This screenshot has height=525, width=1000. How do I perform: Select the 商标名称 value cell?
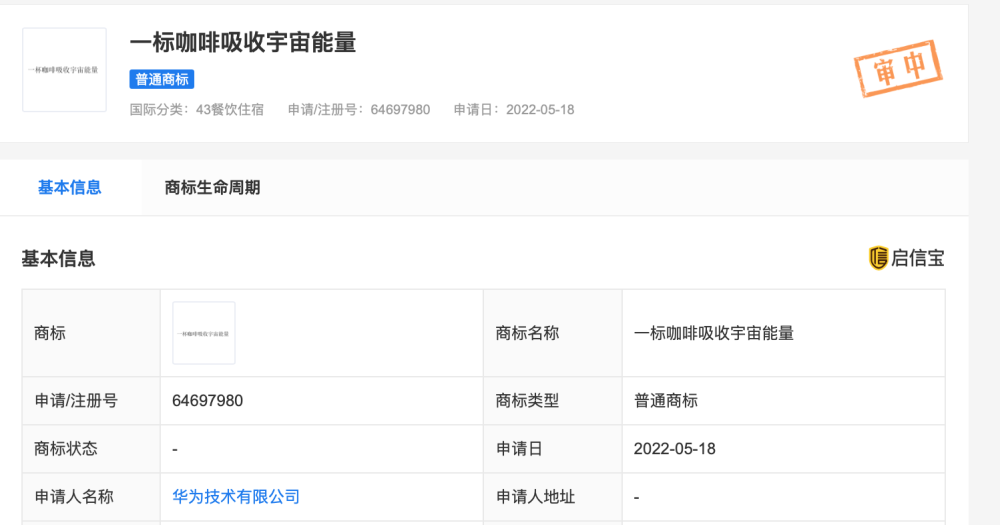[x=783, y=333]
